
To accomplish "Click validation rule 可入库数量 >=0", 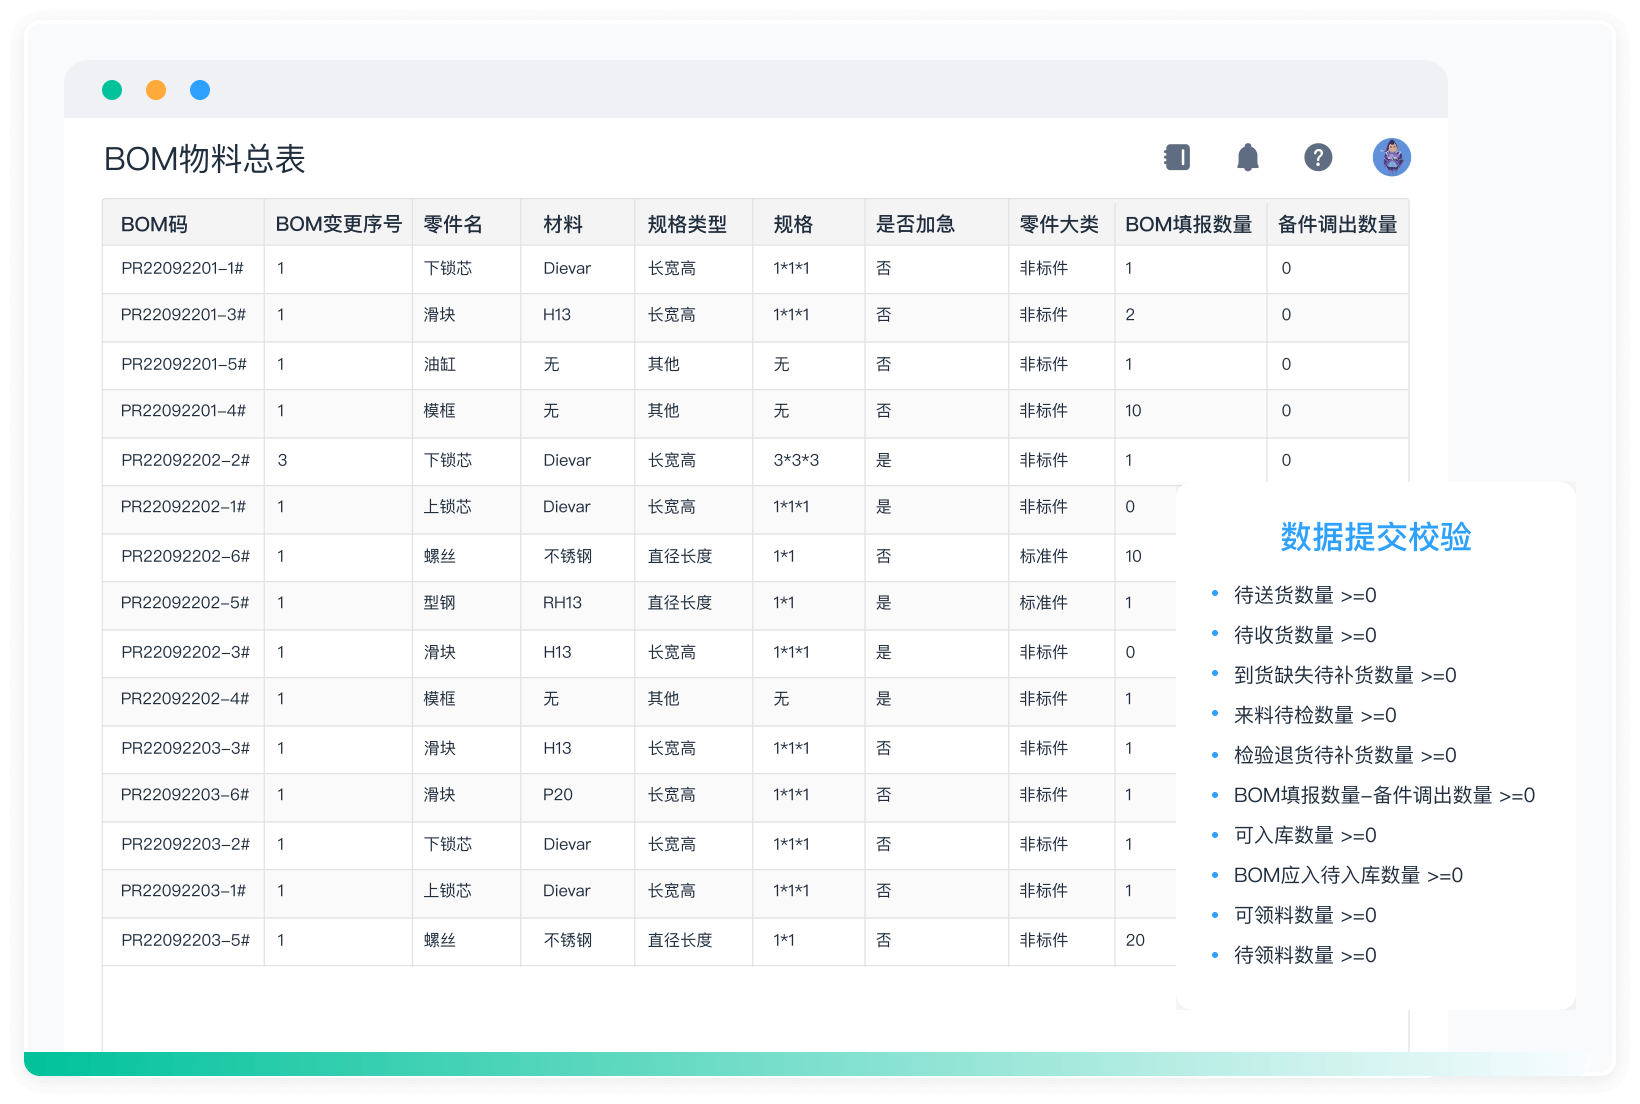I will point(1304,835).
